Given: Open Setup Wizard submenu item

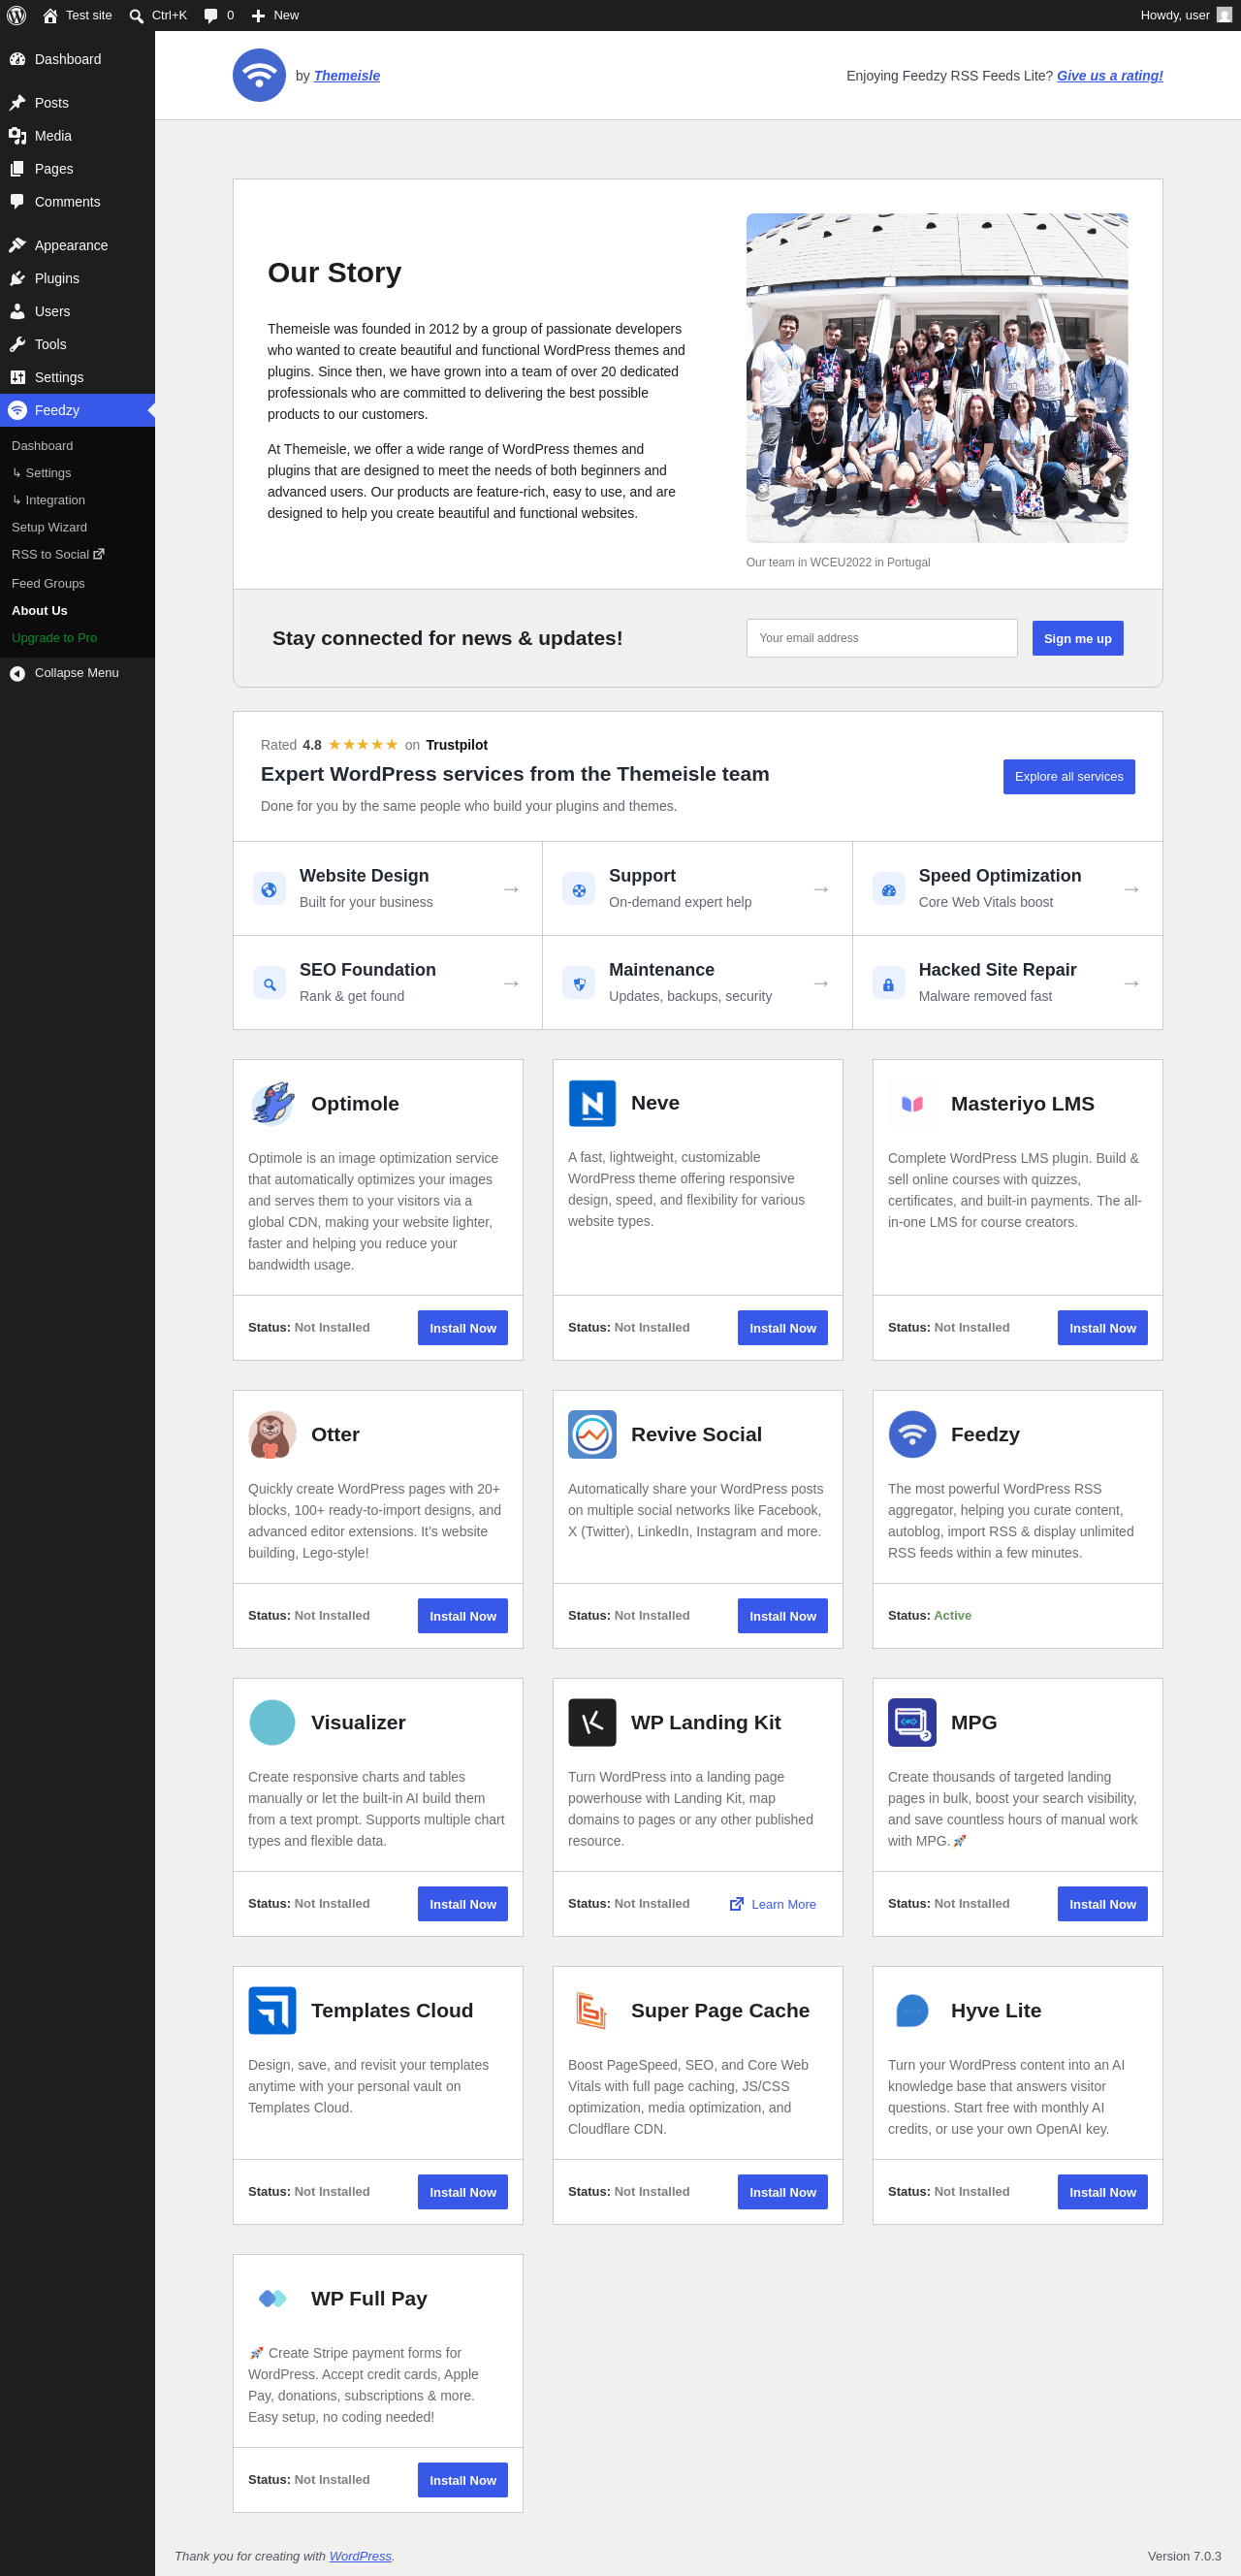Looking at the screenshot, I should pyautogui.click(x=77, y=527).
